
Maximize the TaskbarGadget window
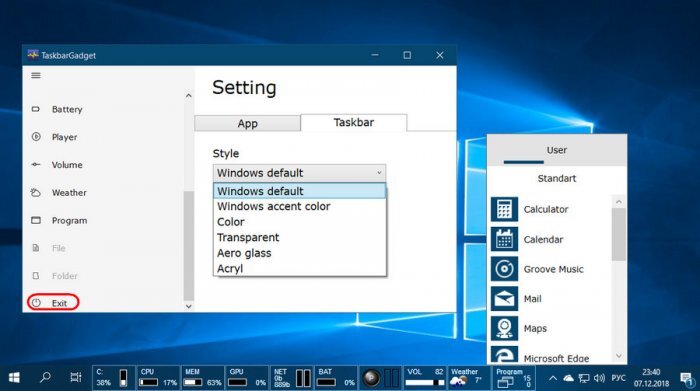[407, 55]
